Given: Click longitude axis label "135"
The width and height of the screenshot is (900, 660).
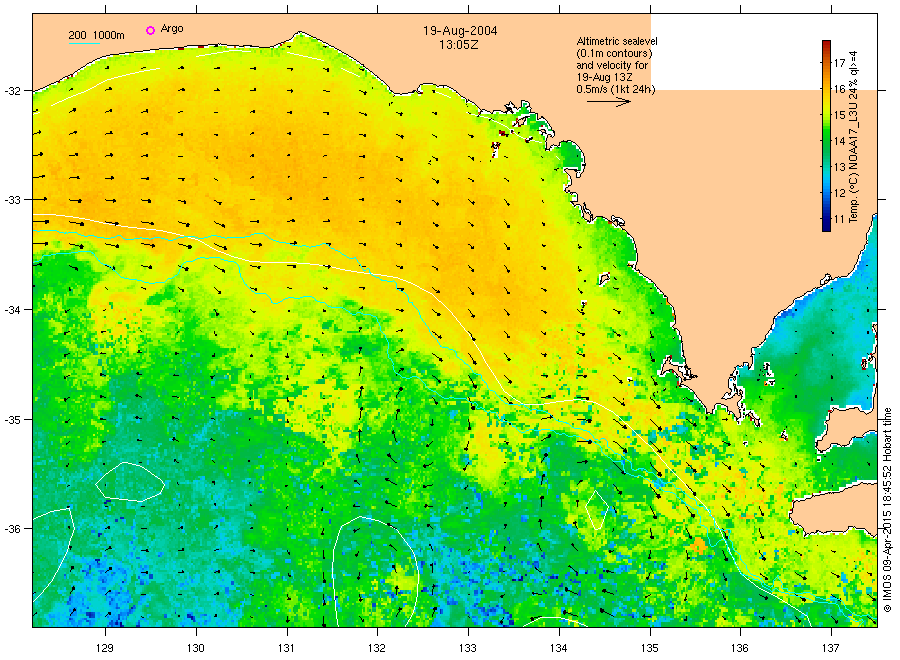Looking at the screenshot, I should click(650, 649).
